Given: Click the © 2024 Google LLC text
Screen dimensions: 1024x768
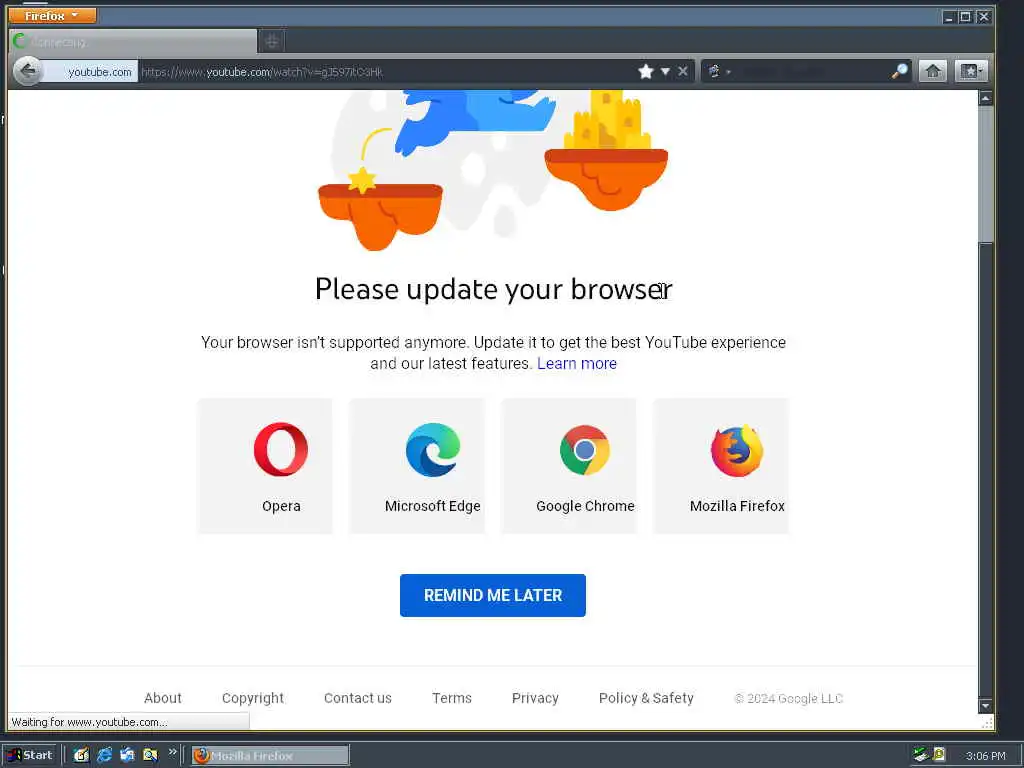Looking at the screenshot, I should (788, 699).
